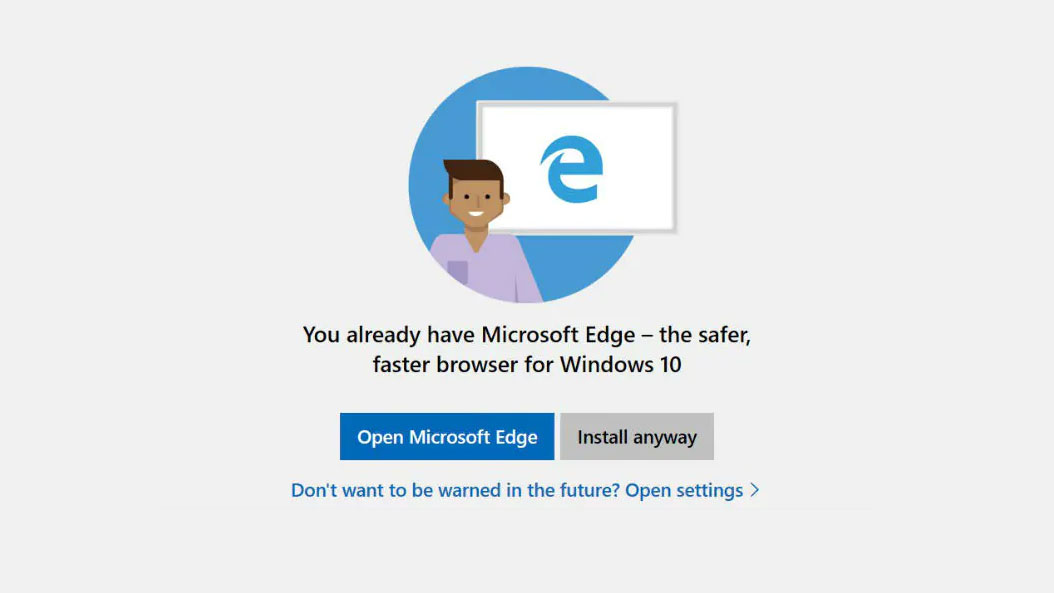1054x593 pixels.
Task: Click the words "Windows 10" in the heading
Action: (x=620, y=364)
